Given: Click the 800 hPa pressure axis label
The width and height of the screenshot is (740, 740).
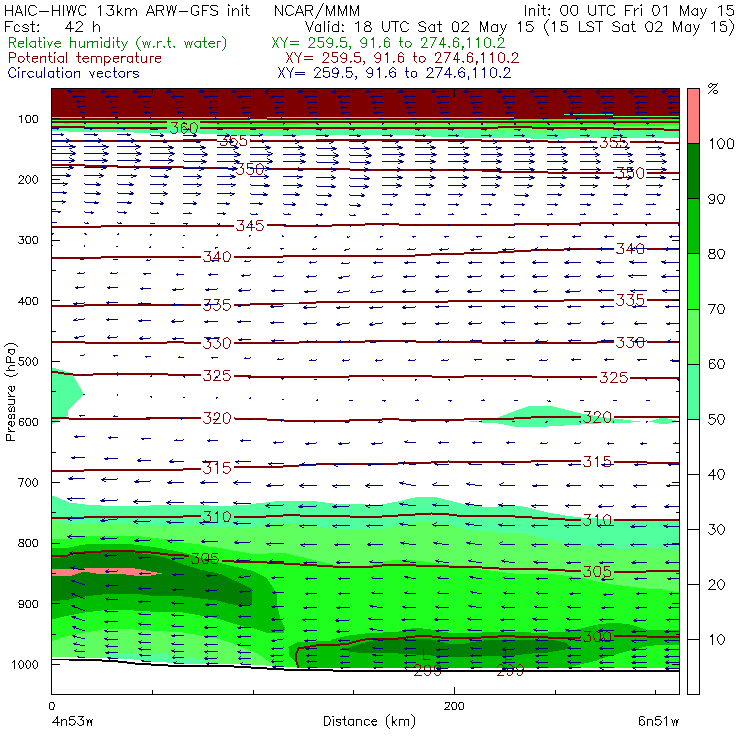Looking at the screenshot, I should pos(28,543).
